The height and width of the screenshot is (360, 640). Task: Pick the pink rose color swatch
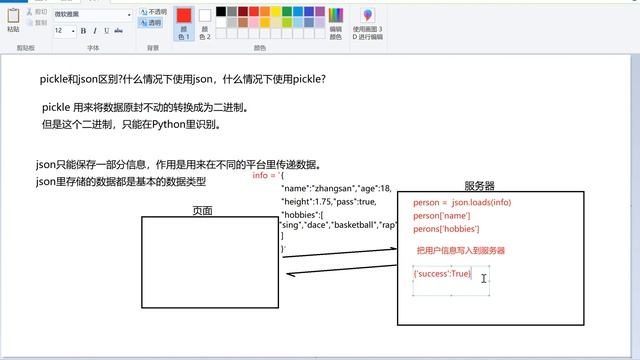[254, 22]
